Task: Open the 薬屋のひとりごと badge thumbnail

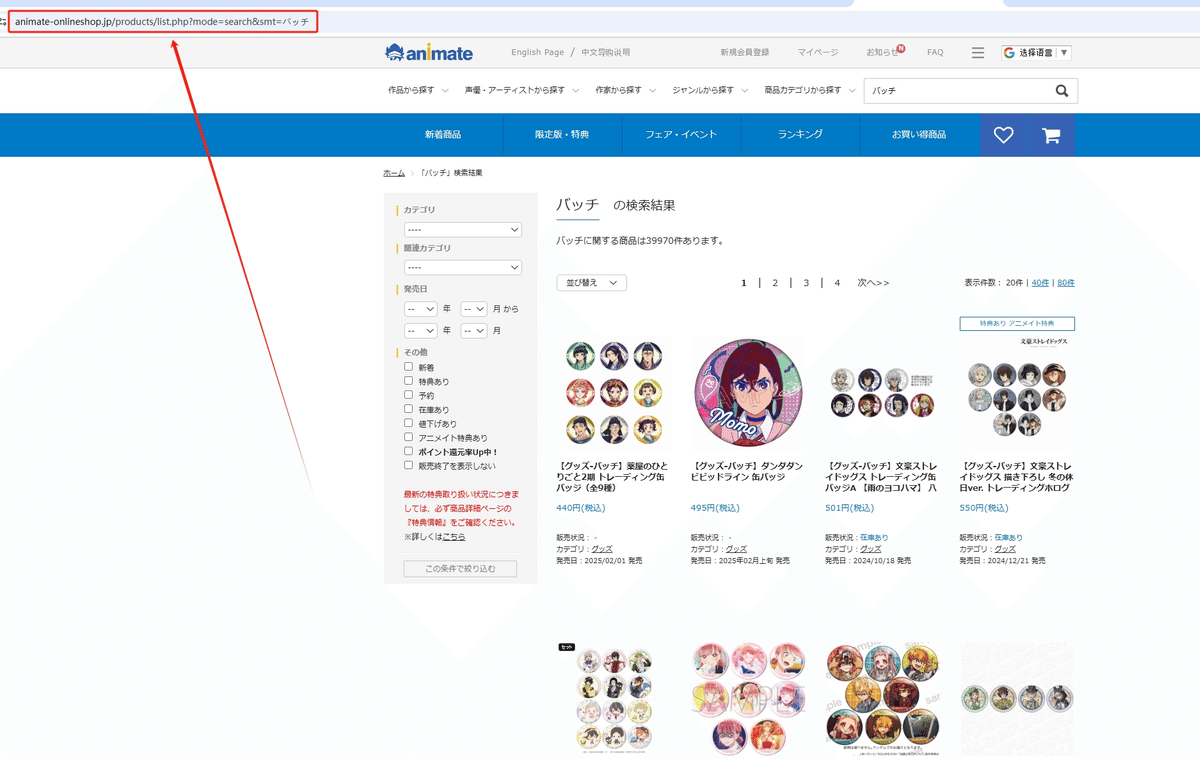Action: click(614, 392)
